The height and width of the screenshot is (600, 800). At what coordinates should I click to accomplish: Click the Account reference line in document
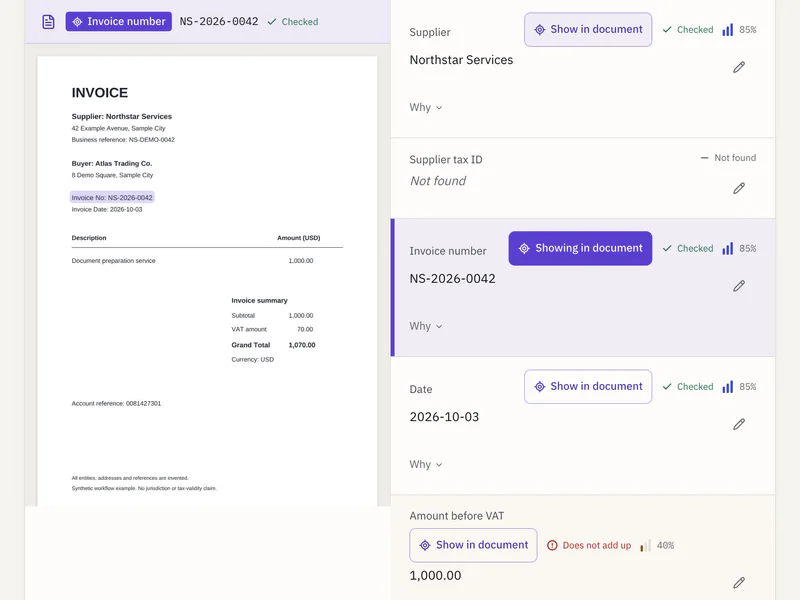(x=116, y=403)
